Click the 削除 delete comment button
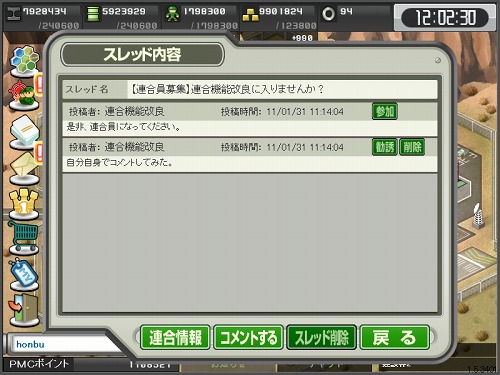The width and height of the screenshot is (500, 375). click(x=412, y=147)
